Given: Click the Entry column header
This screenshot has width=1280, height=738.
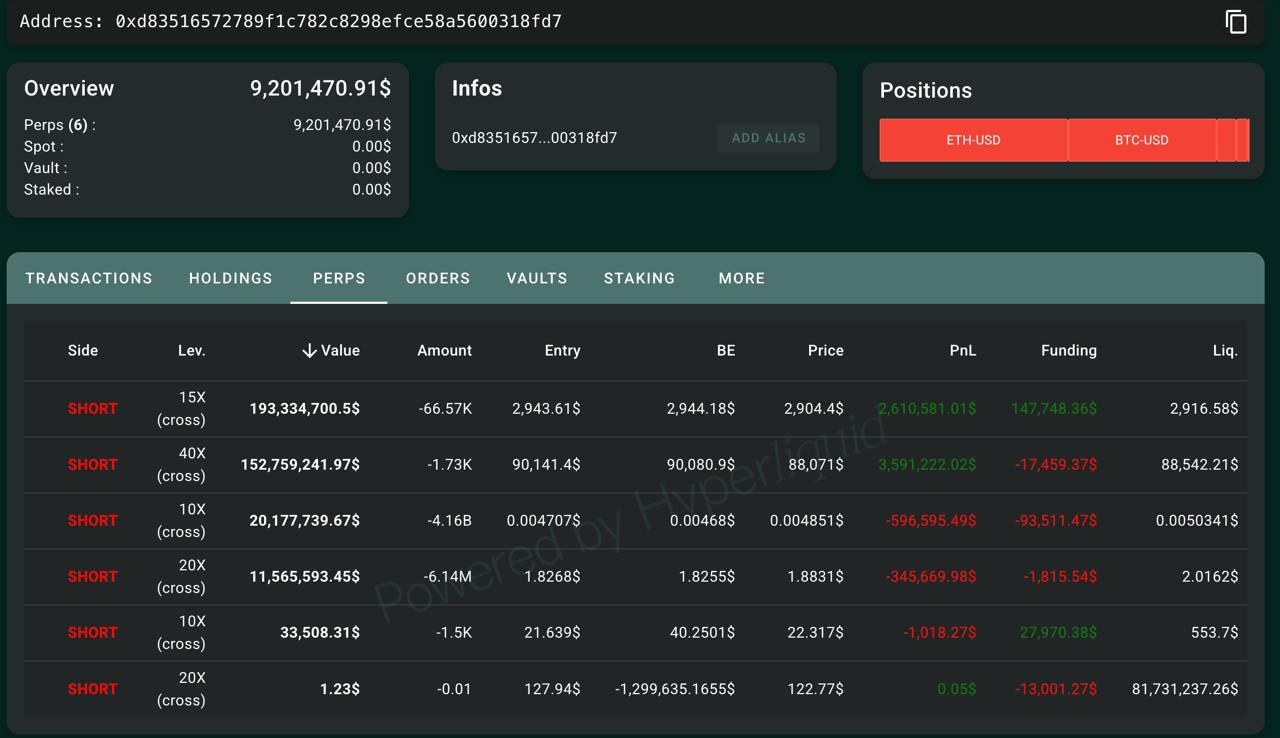Looking at the screenshot, I should (x=562, y=351).
